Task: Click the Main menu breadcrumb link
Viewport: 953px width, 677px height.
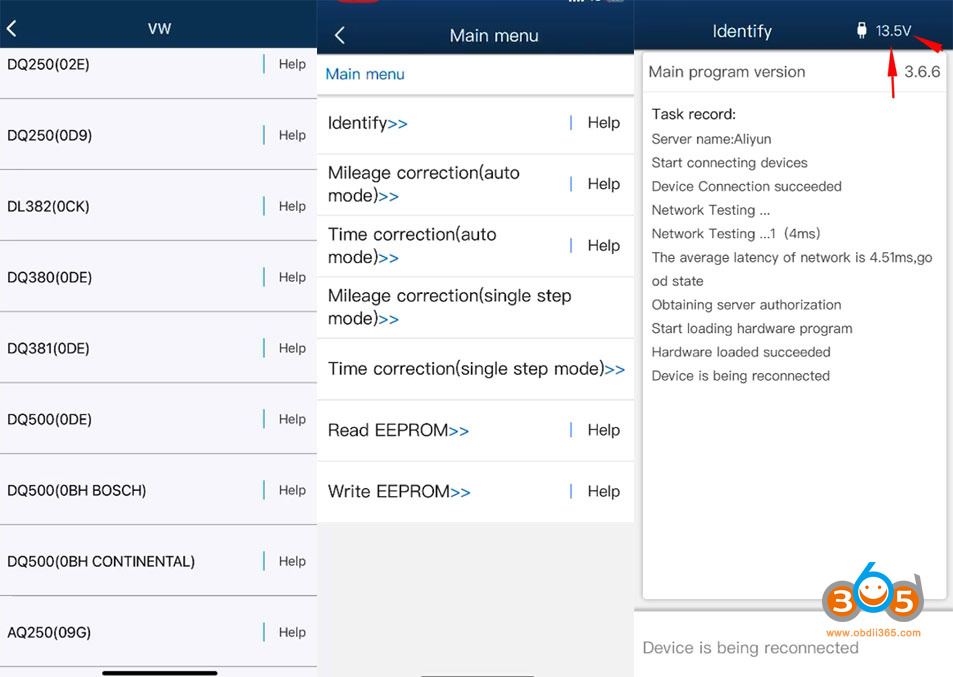Action: coord(365,74)
